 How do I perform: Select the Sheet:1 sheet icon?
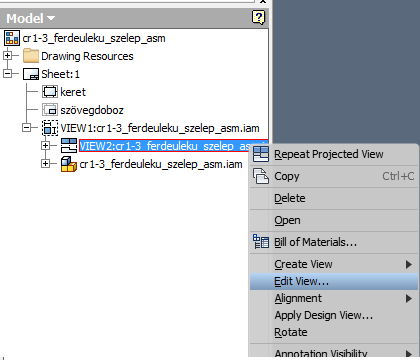coord(31,74)
